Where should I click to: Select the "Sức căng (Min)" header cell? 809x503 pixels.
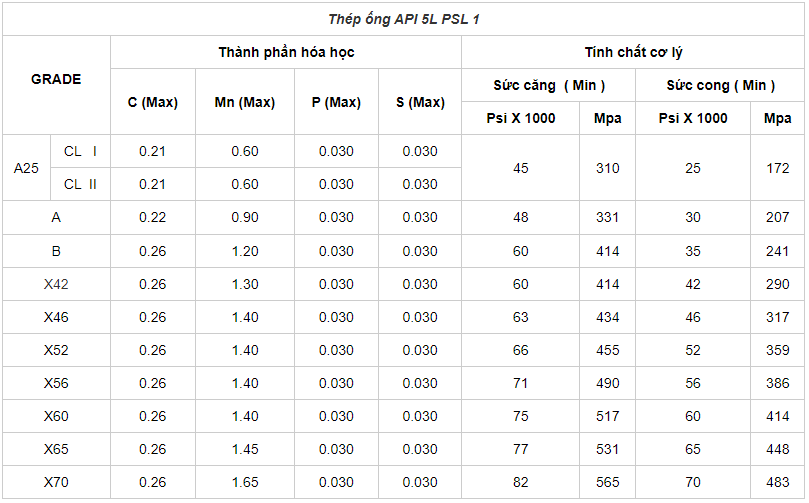click(548, 85)
